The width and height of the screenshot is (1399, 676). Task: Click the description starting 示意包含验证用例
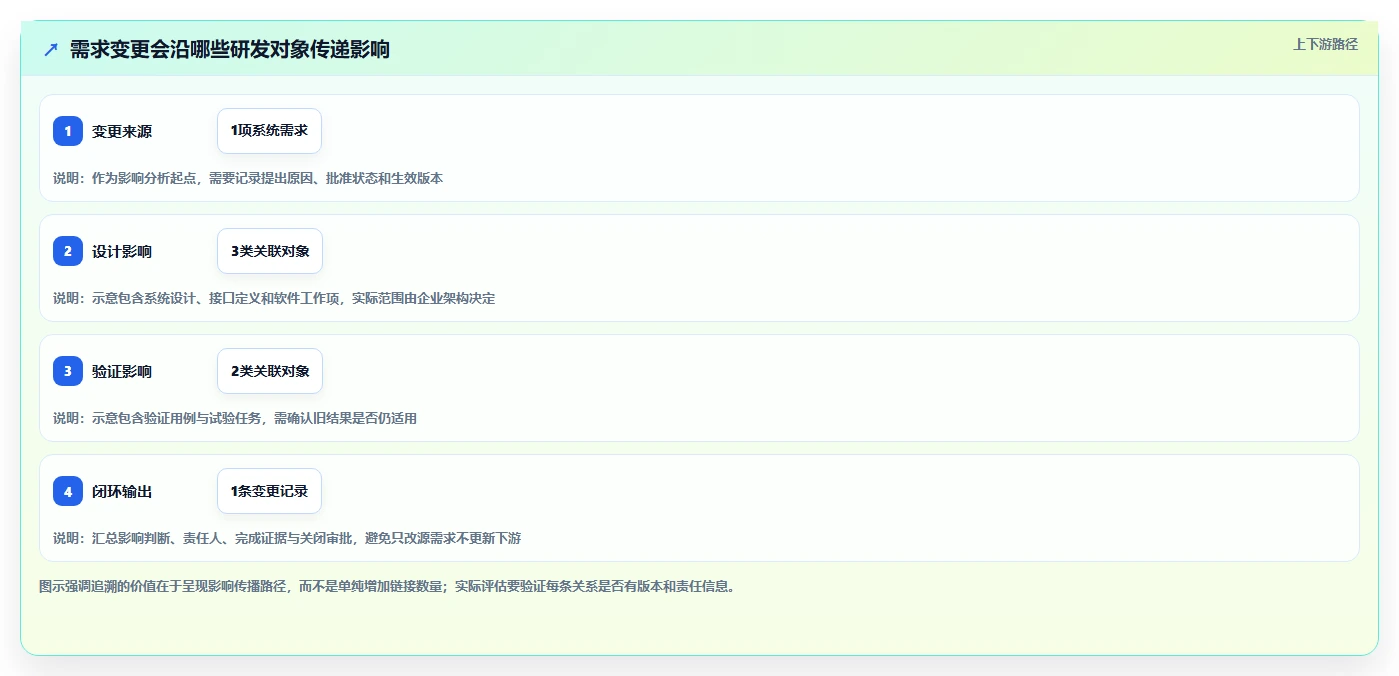point(235,418)
